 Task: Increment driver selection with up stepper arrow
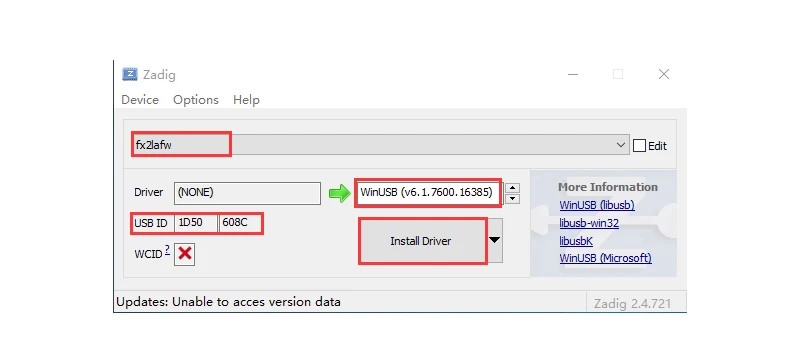click(512, 188)
